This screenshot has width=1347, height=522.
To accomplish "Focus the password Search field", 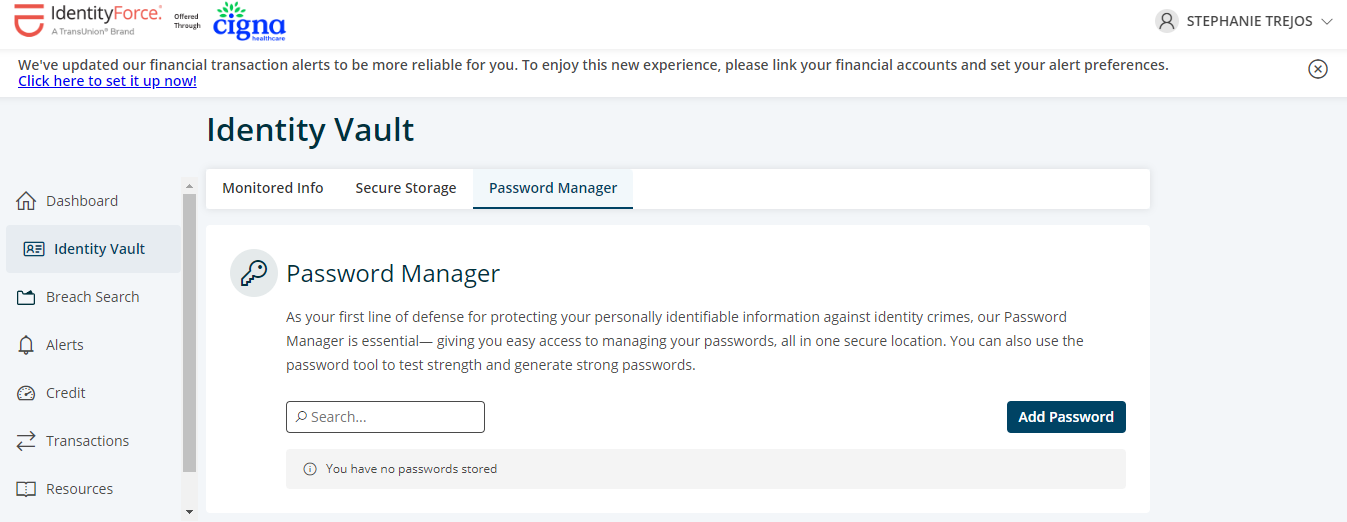I will (385, 417).
